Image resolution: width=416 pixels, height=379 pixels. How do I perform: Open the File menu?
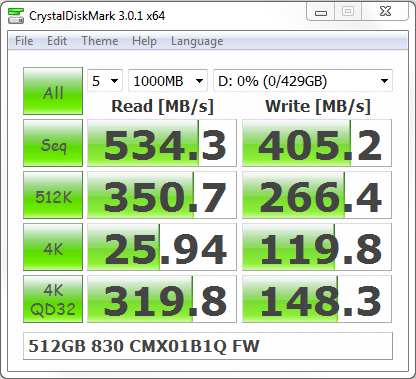coord(24,41)
